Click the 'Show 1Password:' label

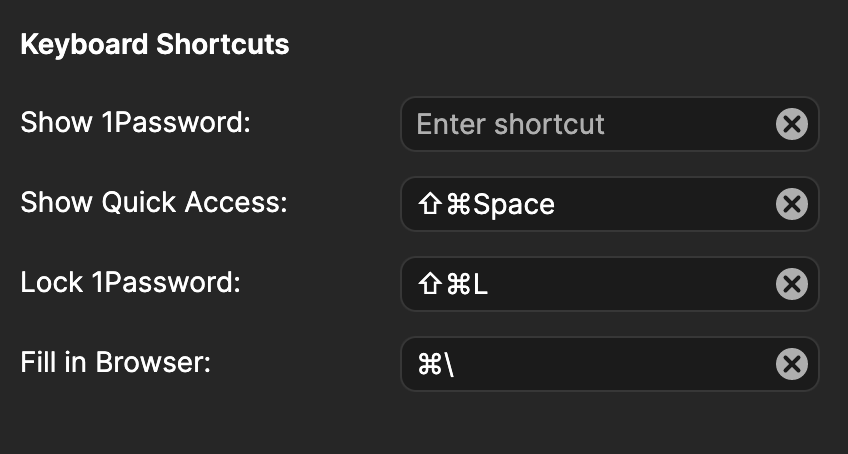click(x=135, y=123)
